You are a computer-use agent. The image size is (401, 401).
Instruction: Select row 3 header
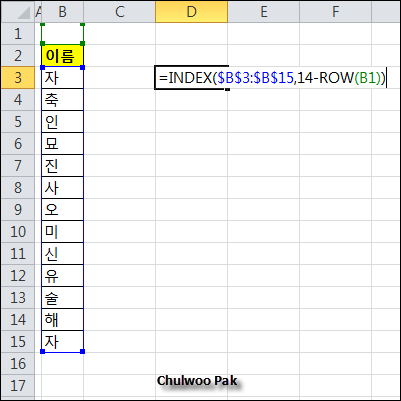coord(17,78)
